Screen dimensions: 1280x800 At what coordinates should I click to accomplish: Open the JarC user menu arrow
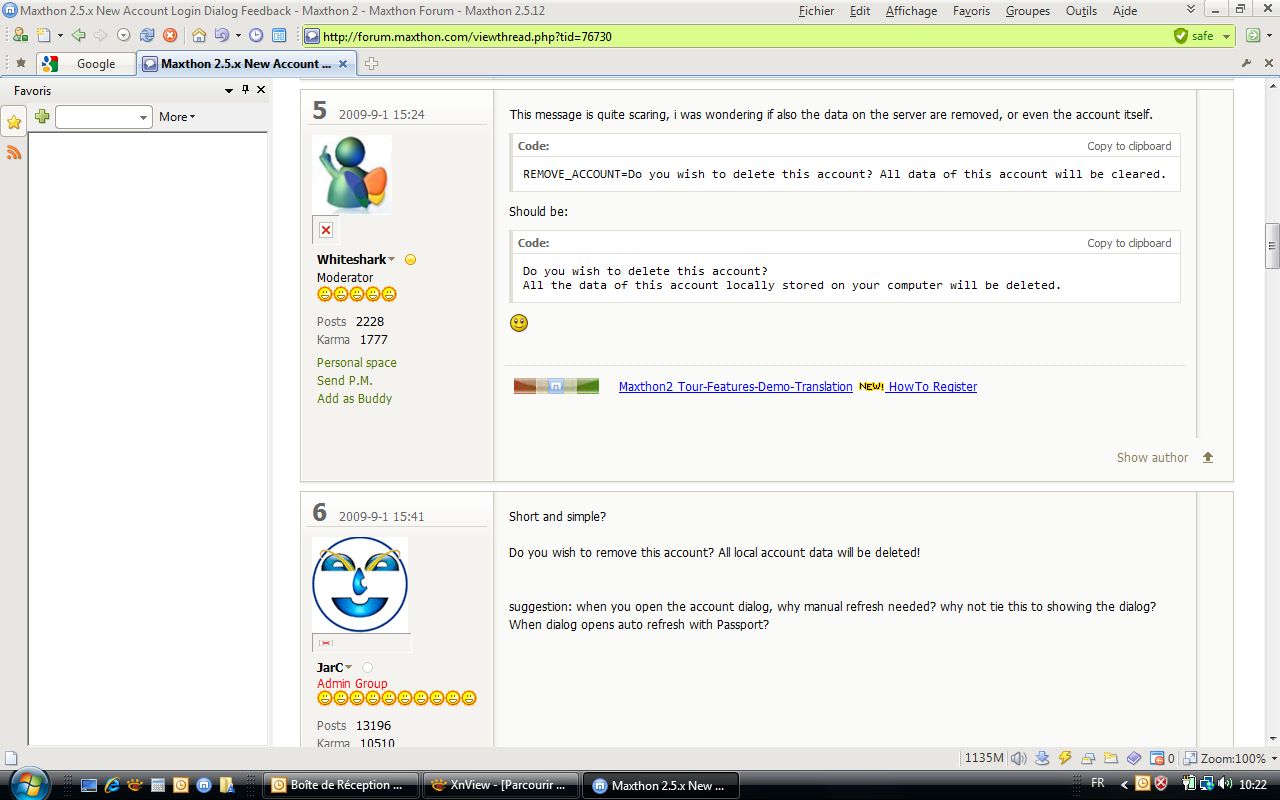[349, 668]
